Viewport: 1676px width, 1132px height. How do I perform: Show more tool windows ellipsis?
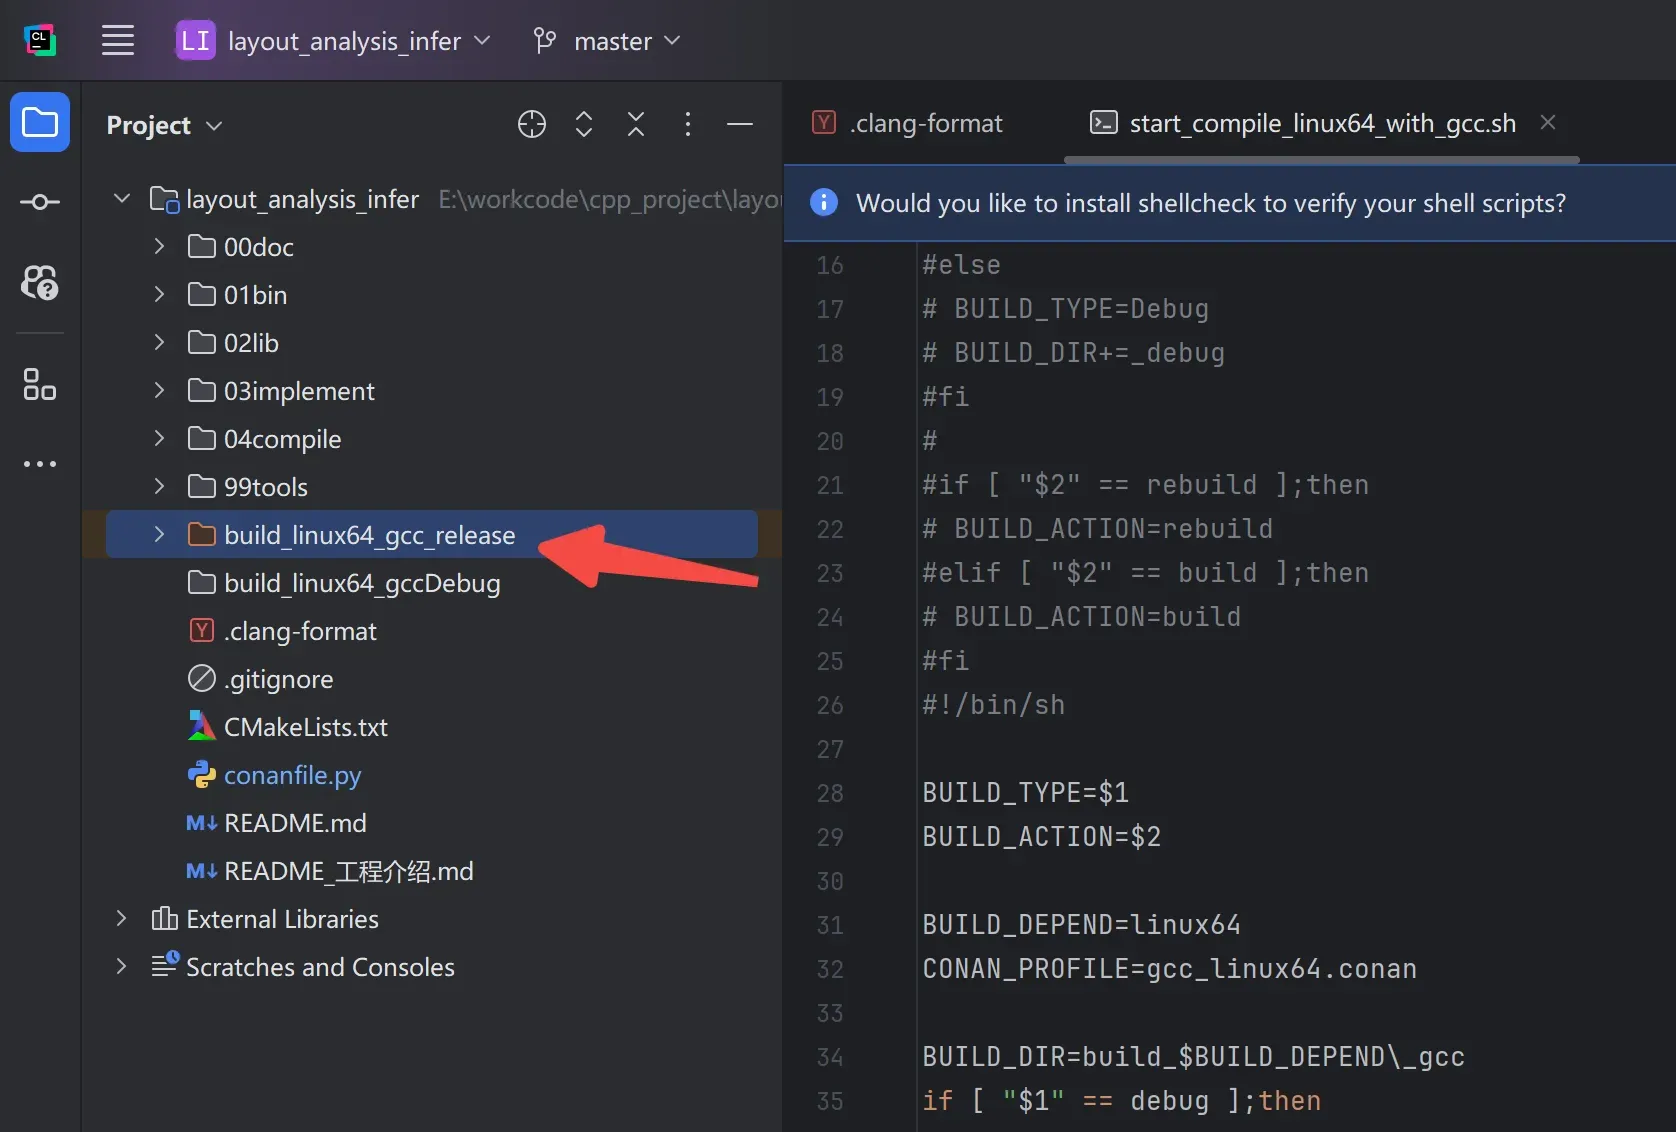(x=40, y=464)
